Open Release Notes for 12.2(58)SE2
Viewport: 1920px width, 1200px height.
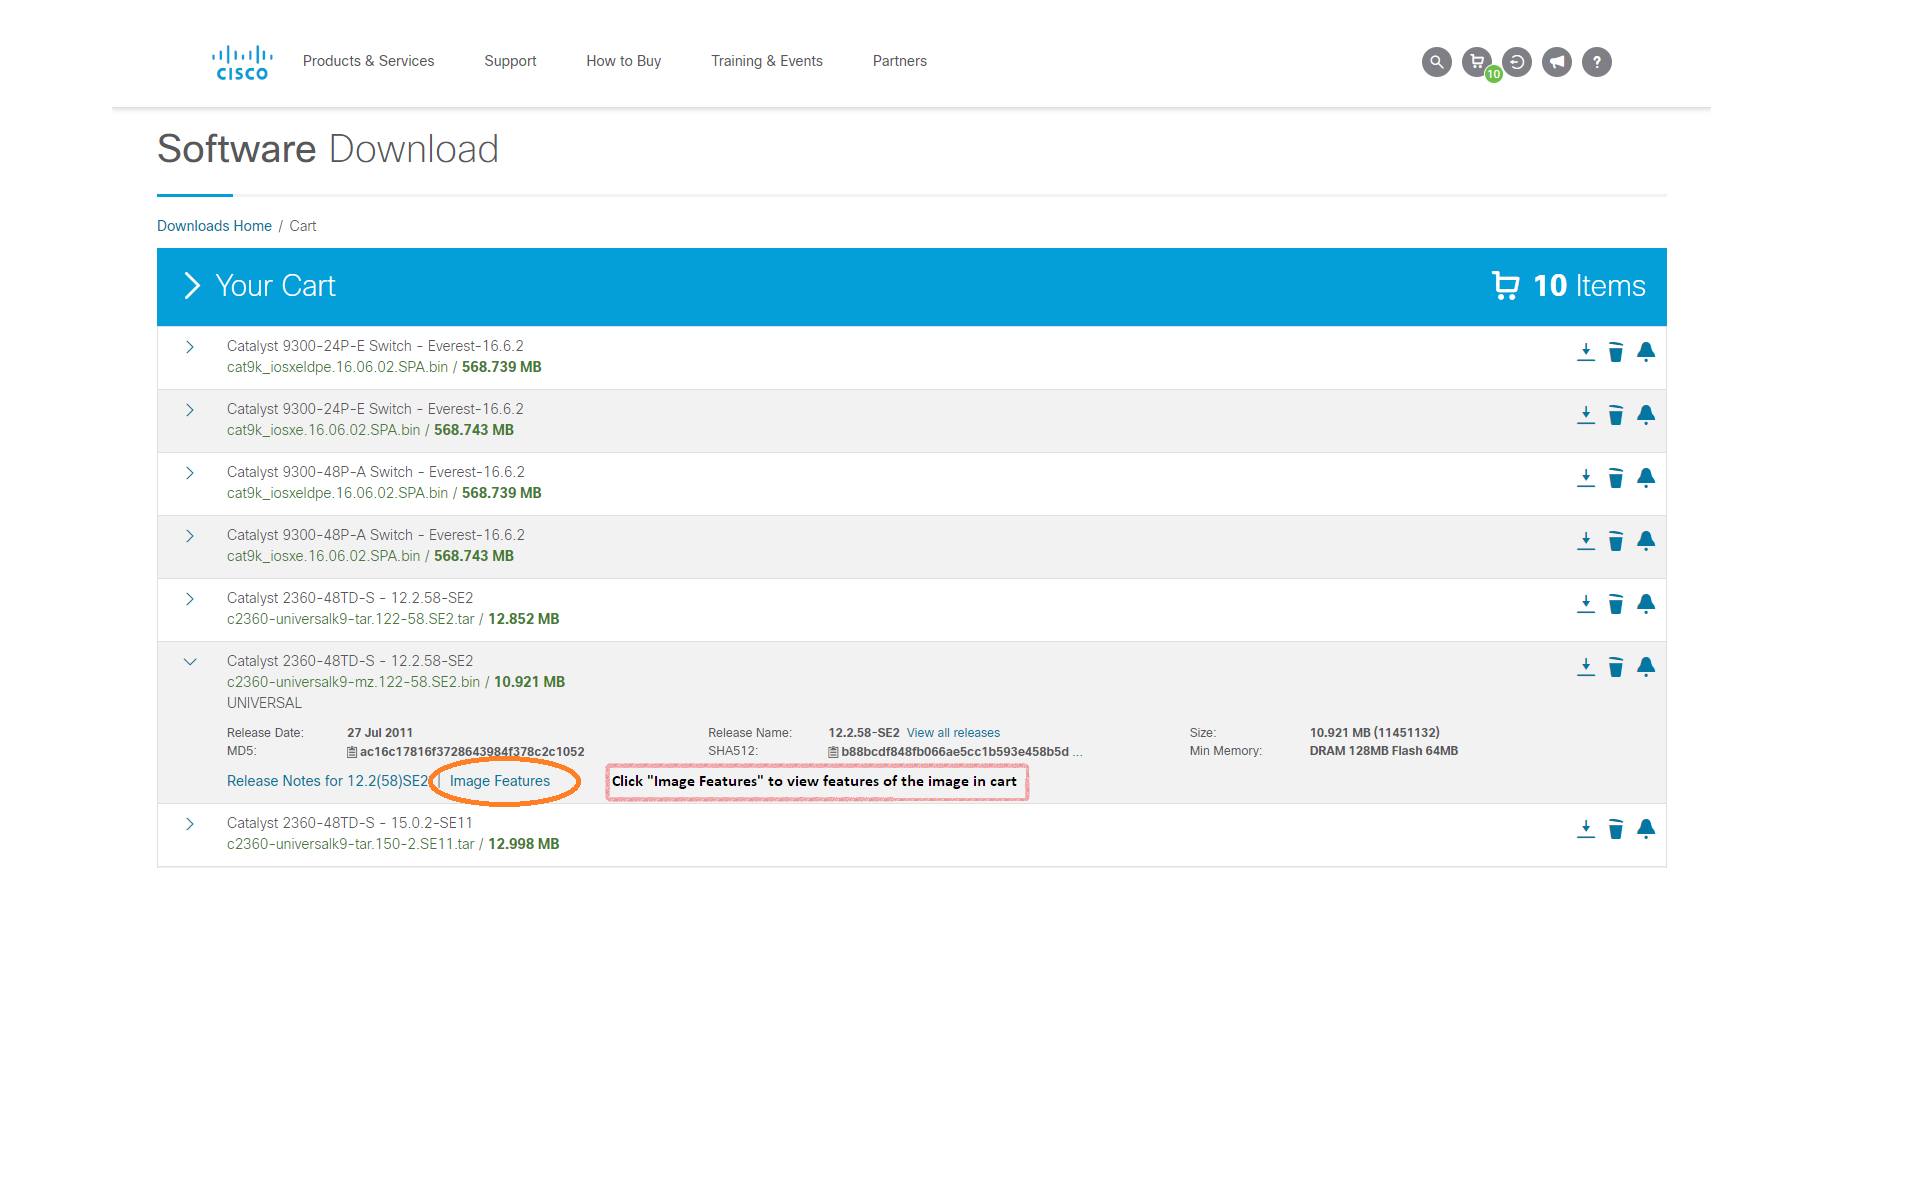point(327,781)
